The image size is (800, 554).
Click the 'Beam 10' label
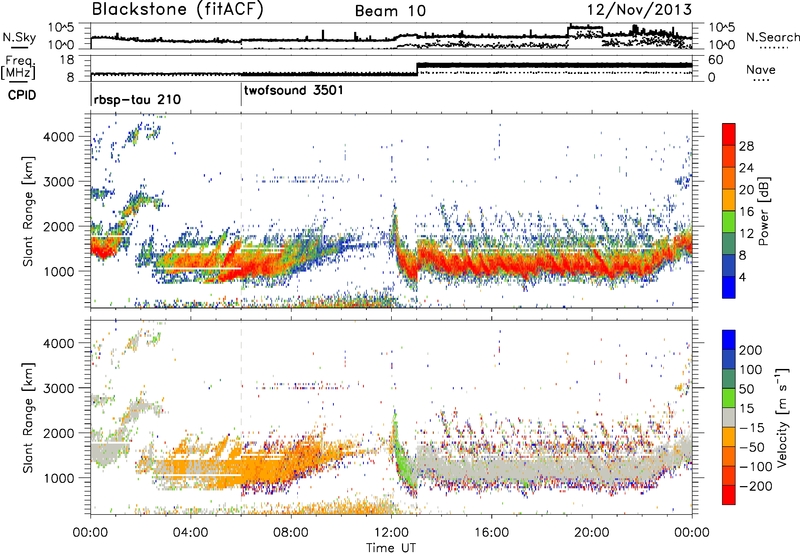pos(390,11)
